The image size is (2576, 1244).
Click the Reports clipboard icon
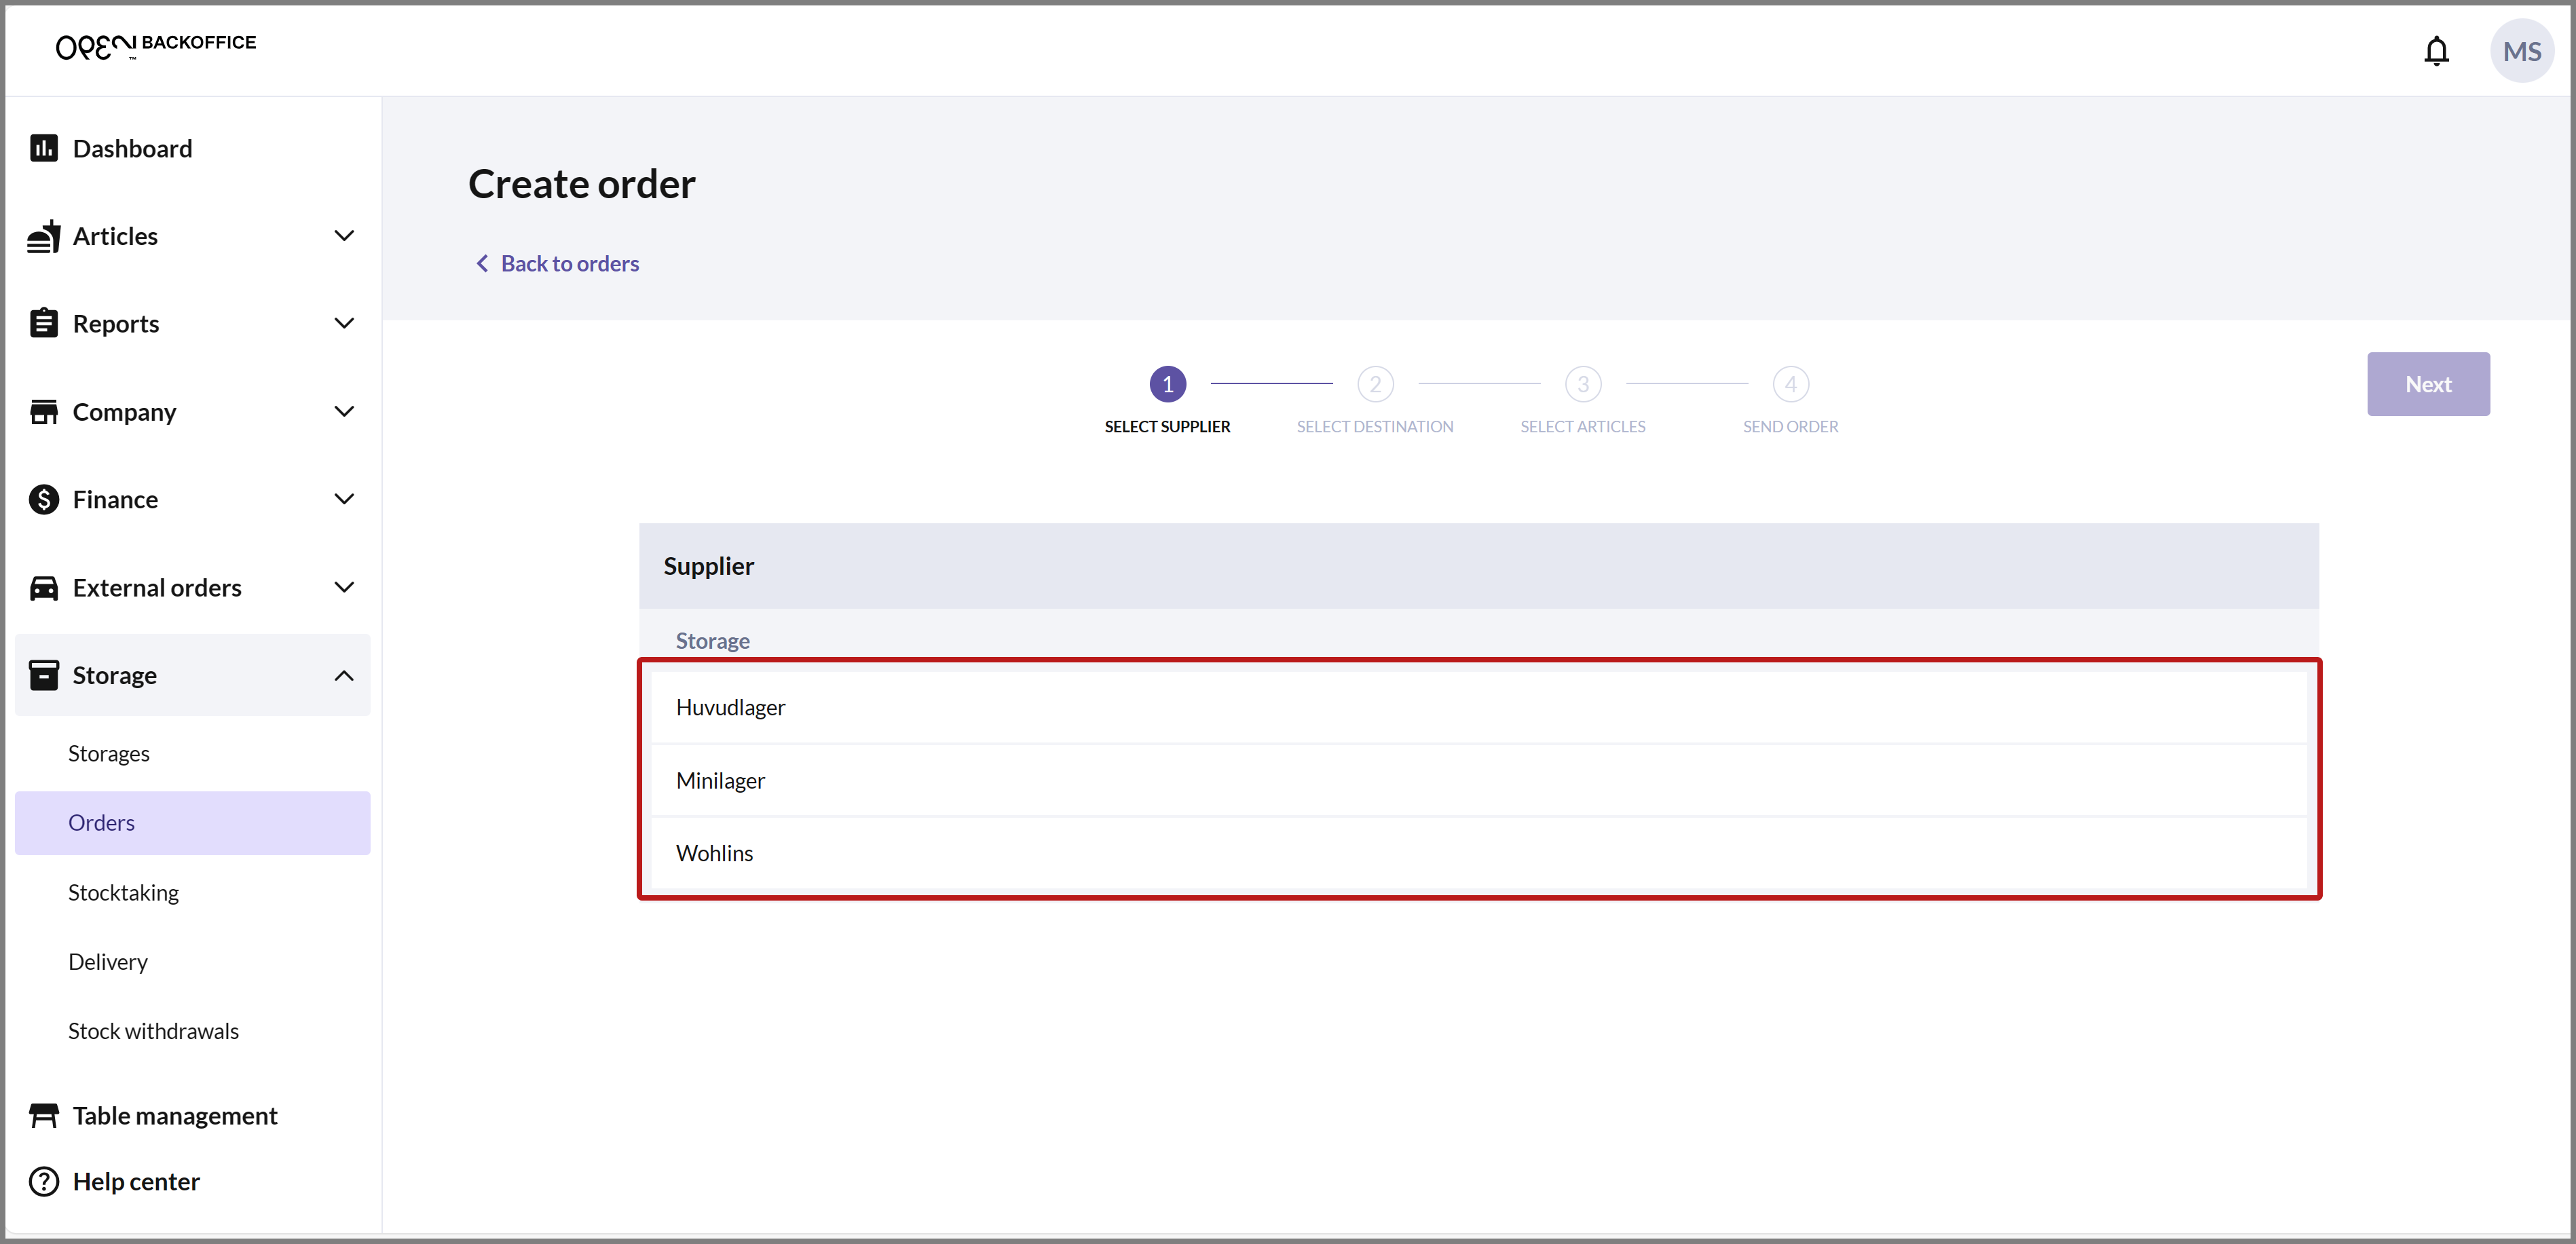(x=44, y=324)
